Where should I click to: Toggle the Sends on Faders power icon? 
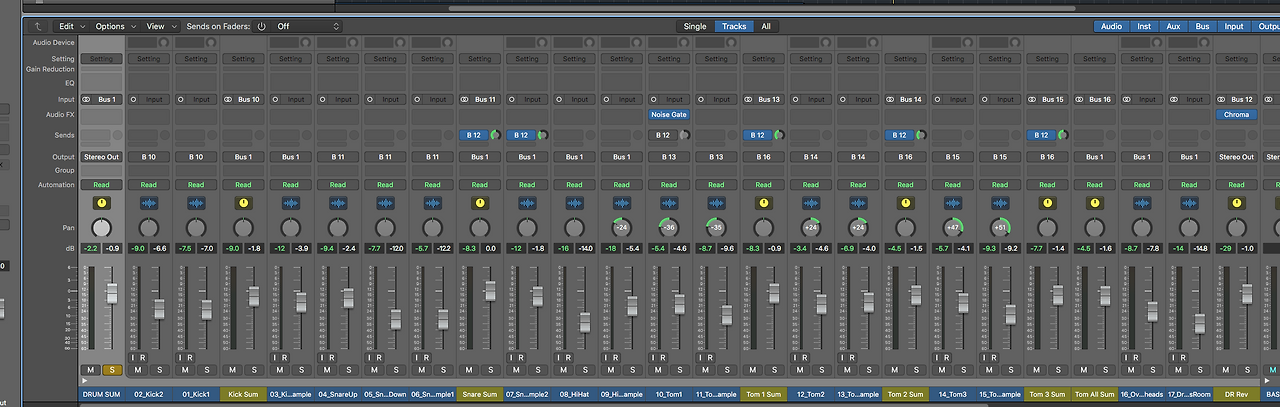(261, 26)
